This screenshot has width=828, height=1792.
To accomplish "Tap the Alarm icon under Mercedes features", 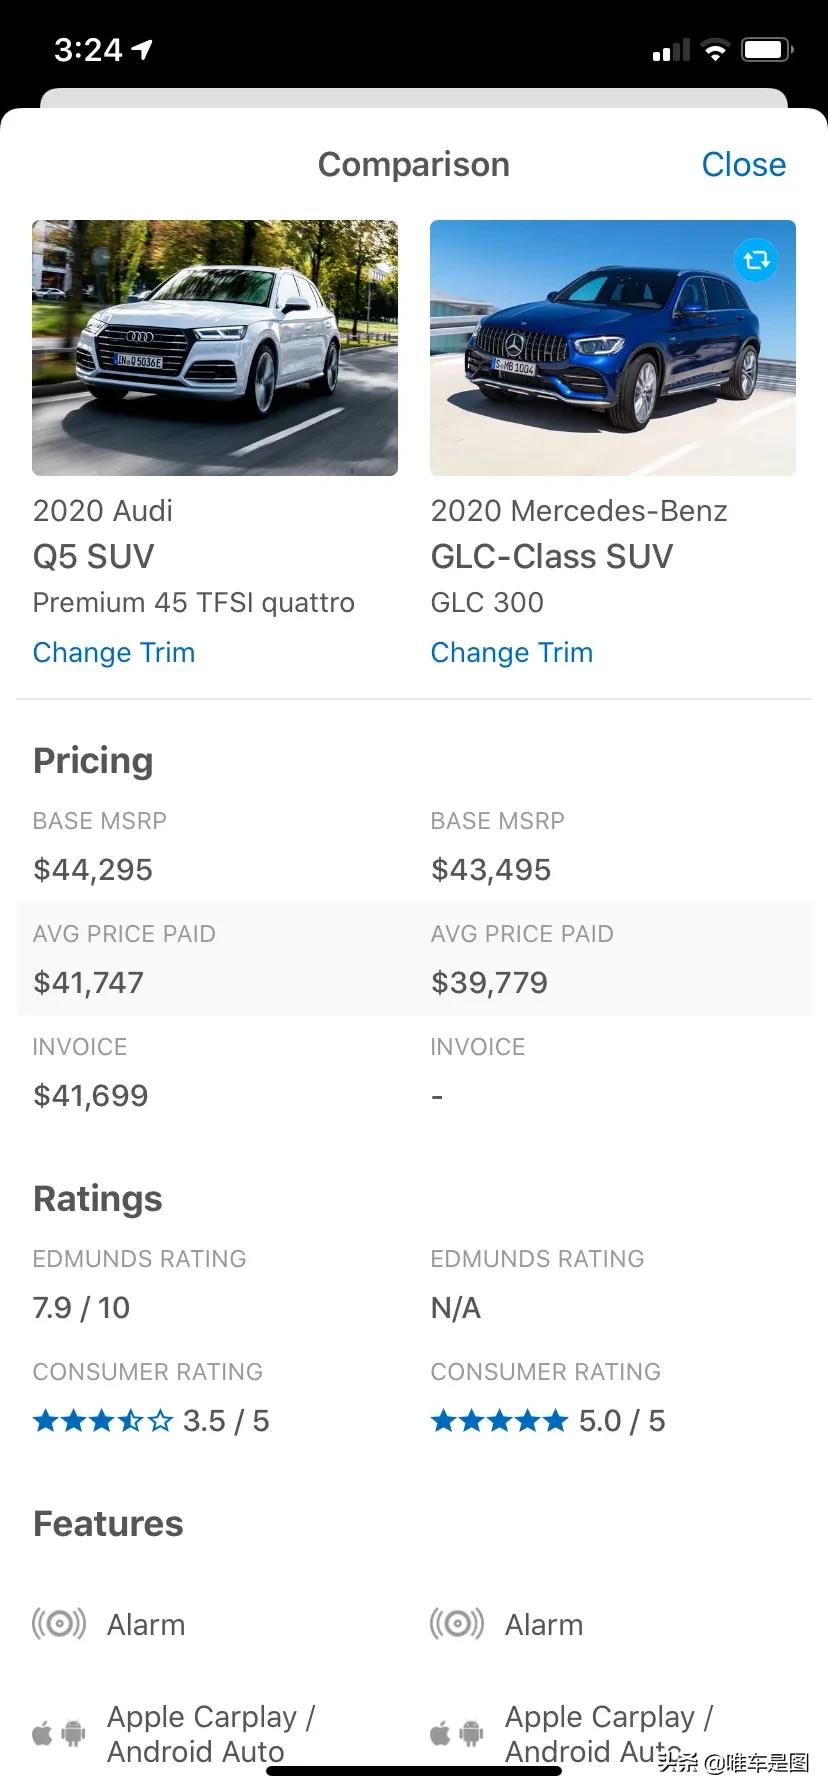I will tap(457, 1623).
